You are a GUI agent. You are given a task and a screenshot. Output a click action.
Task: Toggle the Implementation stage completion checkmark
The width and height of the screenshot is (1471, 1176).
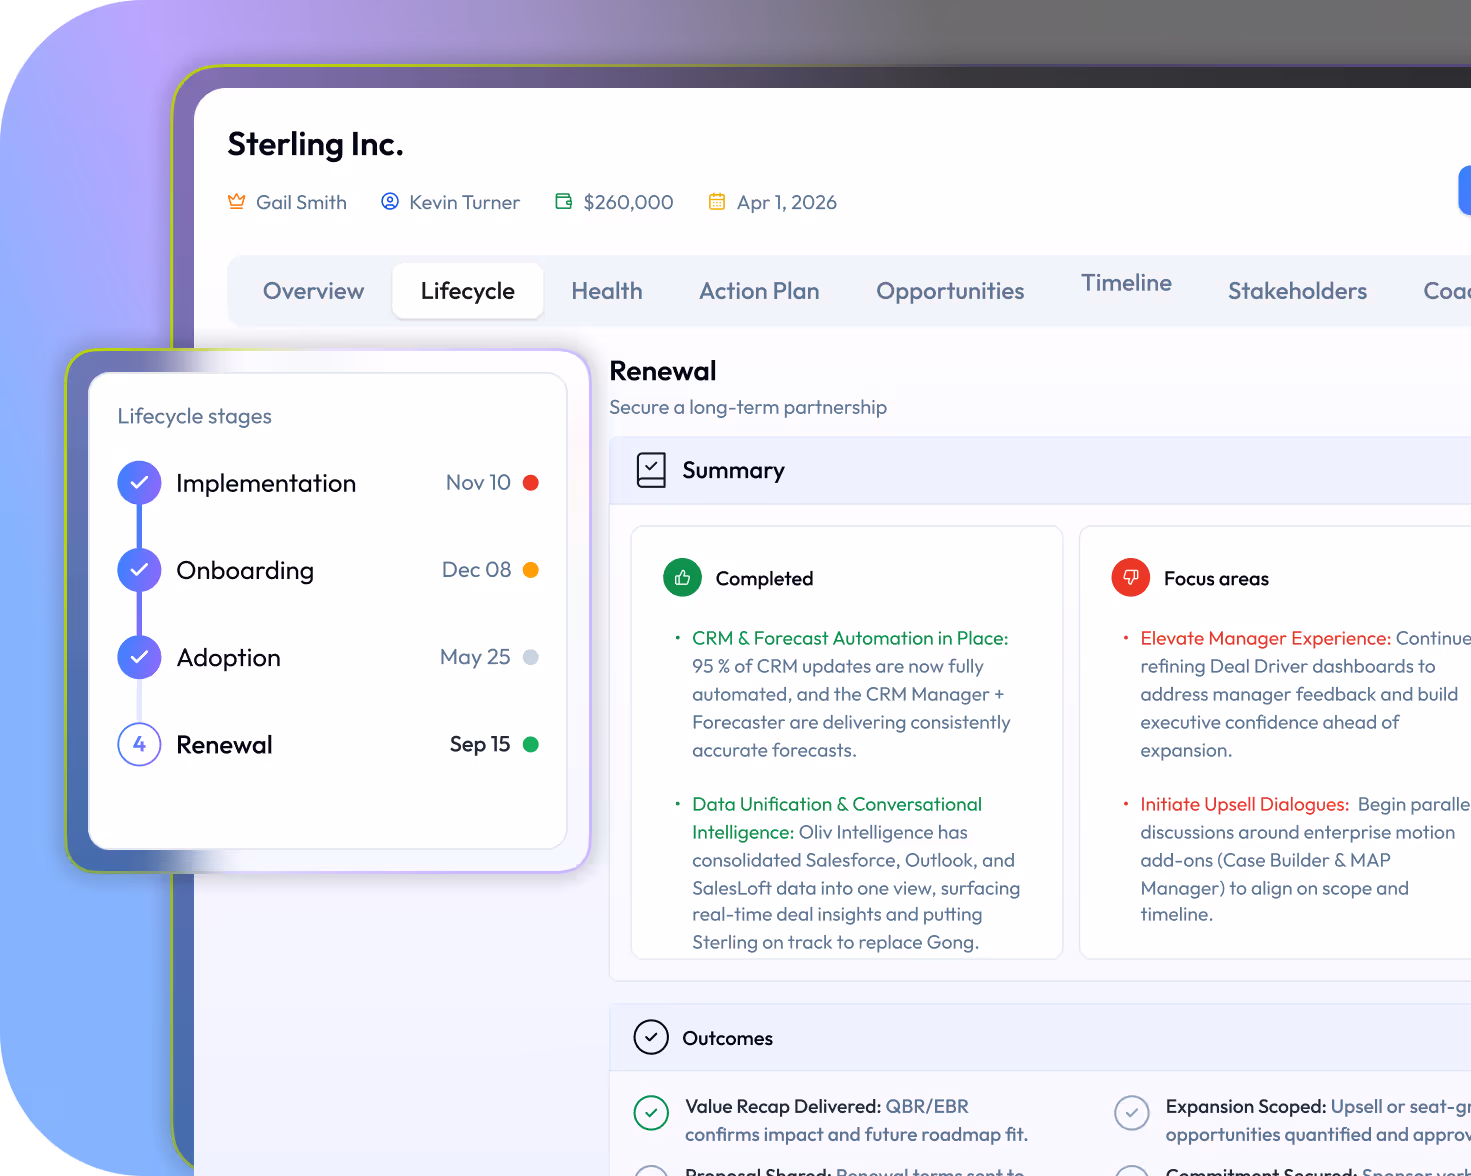pyautogui.click(x=139, y=482)
